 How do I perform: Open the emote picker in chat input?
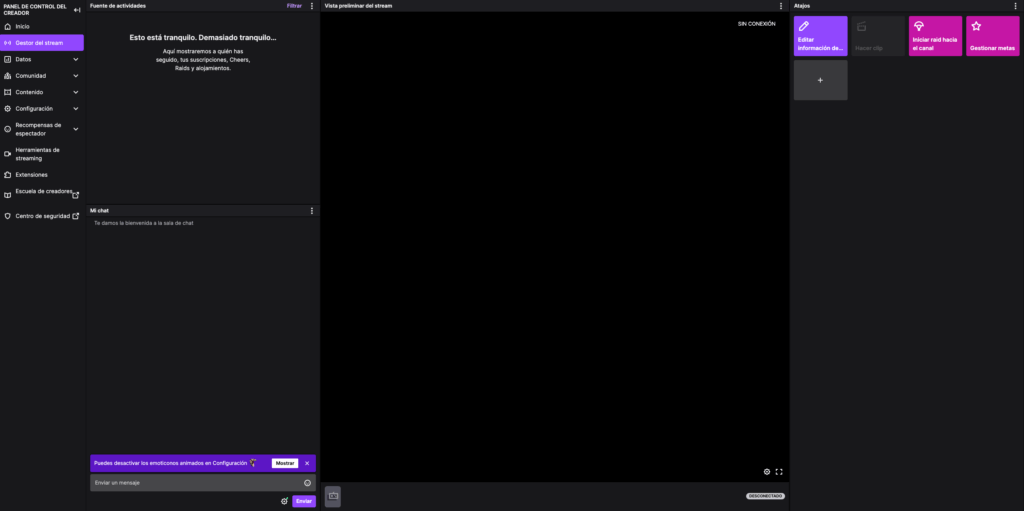[308, 483]
